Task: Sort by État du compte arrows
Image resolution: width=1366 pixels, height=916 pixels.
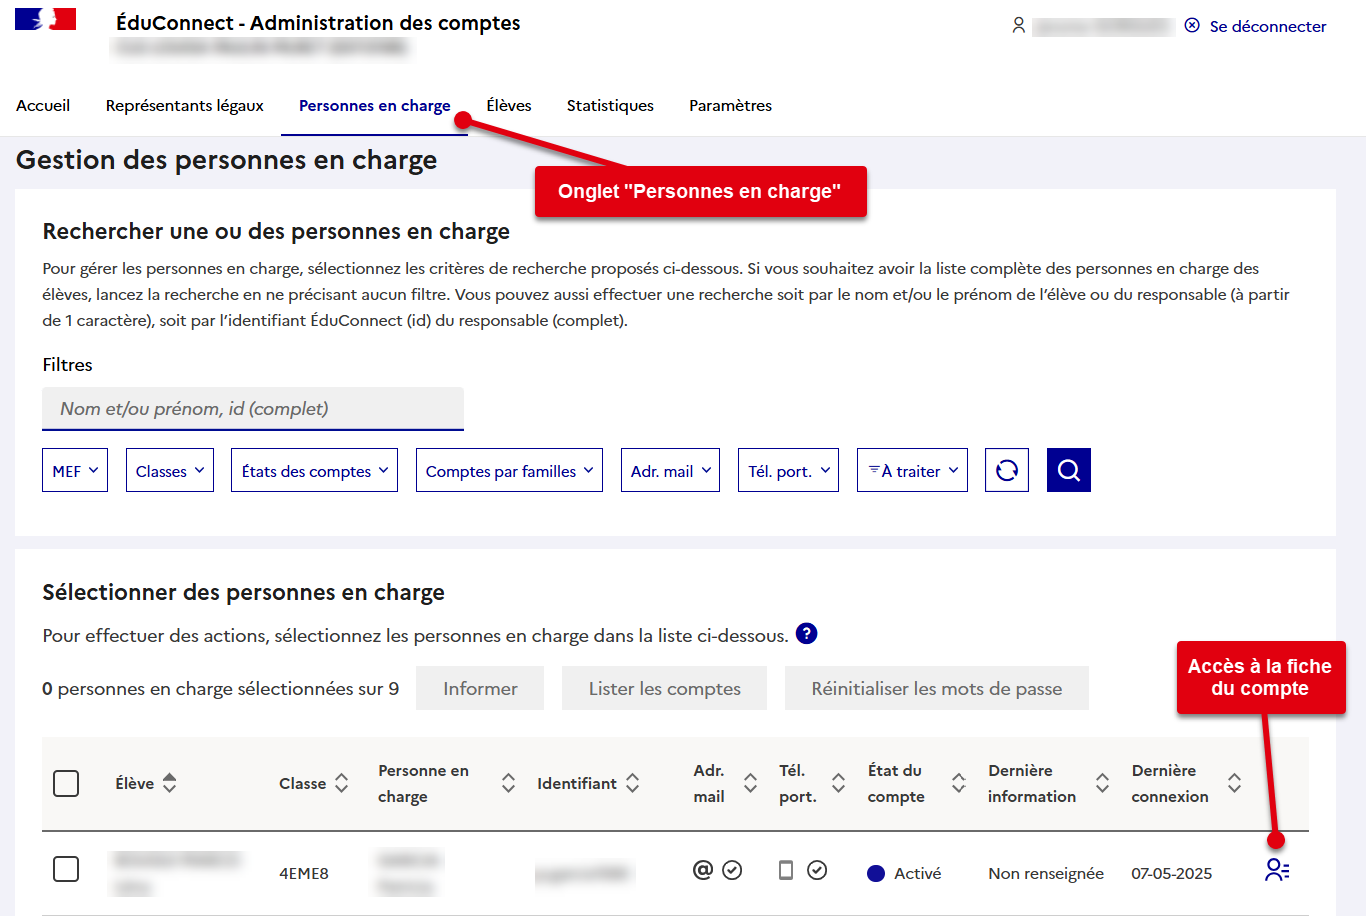Action: pos(959,783)
